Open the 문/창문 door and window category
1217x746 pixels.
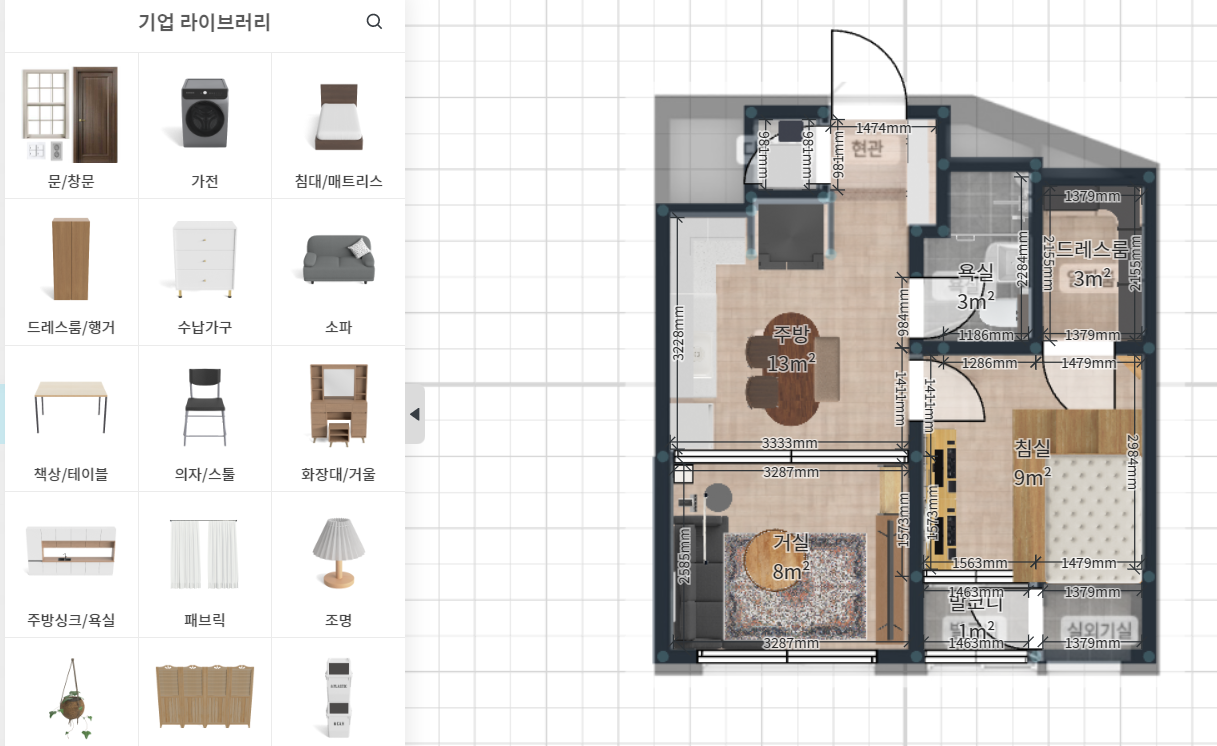point(71,126)
